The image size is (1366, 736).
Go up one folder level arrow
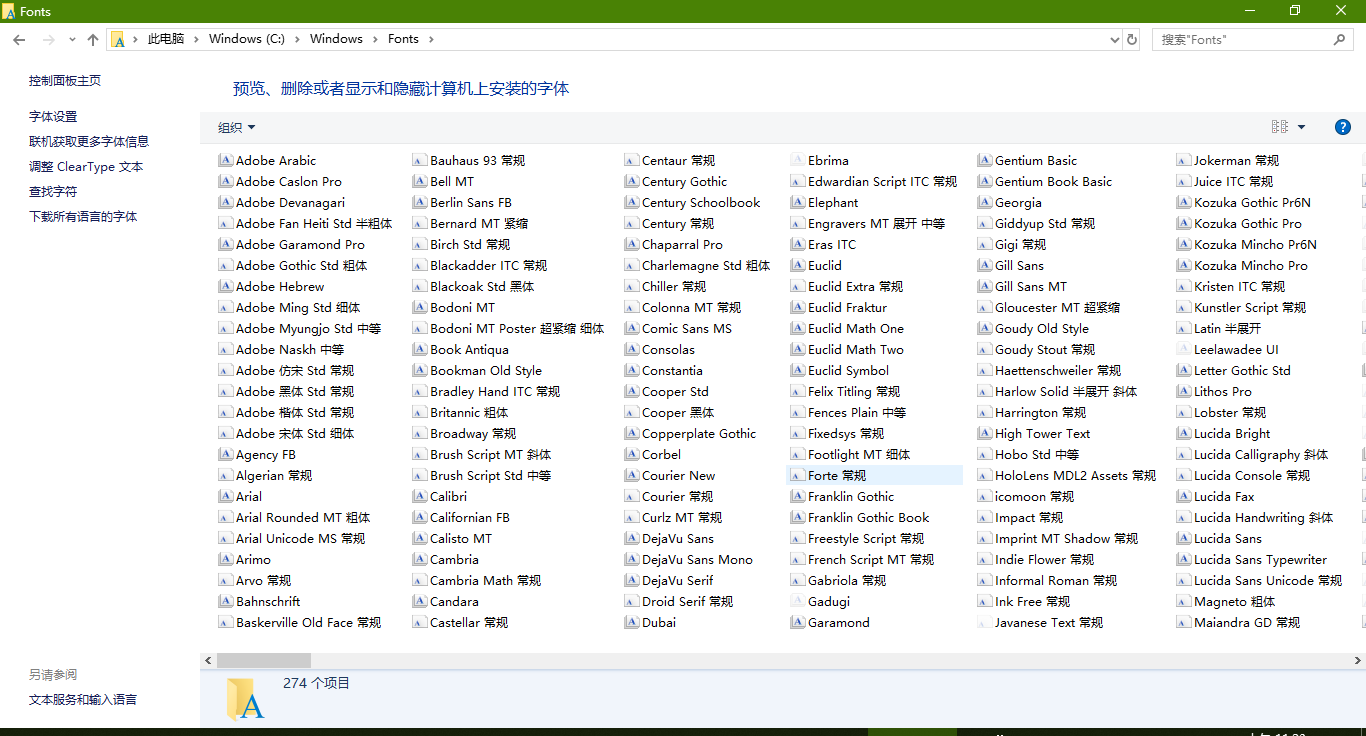(x=93, y=39)
